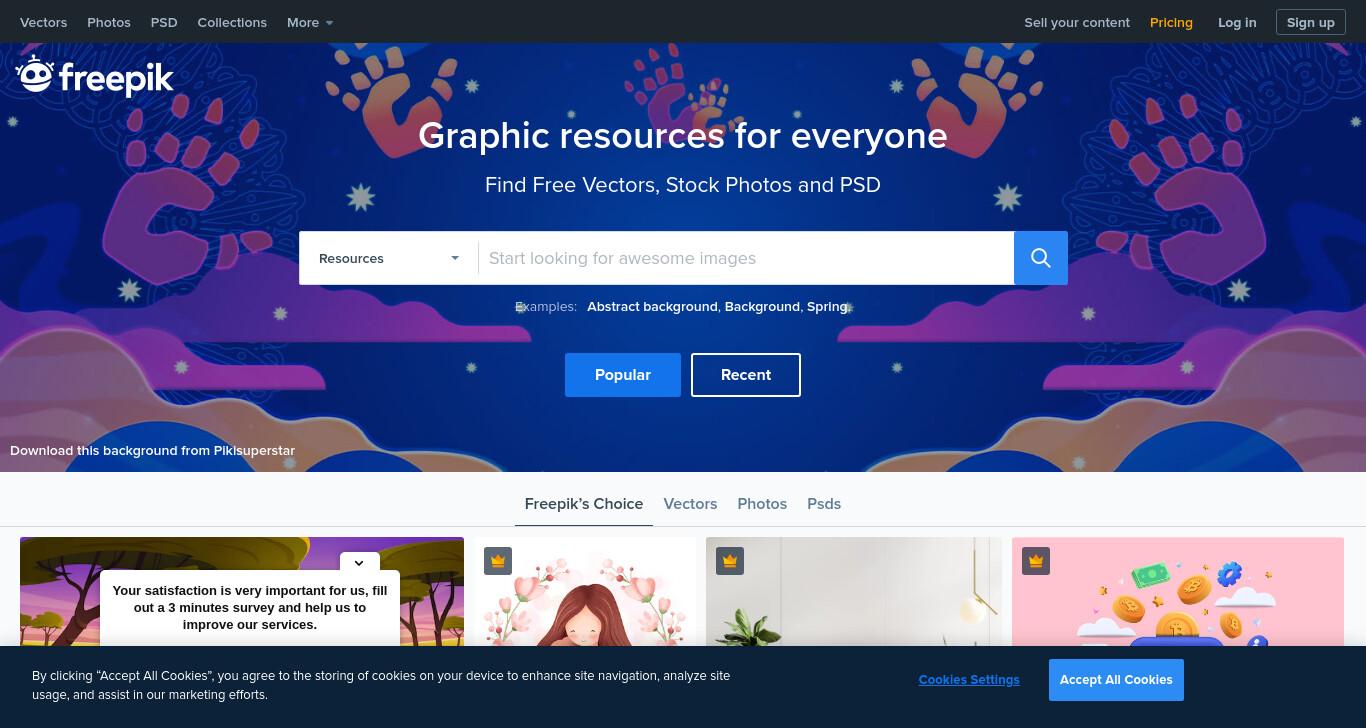
Task: Select the Freepik's Choice tab
Action: tap(584, 504)
